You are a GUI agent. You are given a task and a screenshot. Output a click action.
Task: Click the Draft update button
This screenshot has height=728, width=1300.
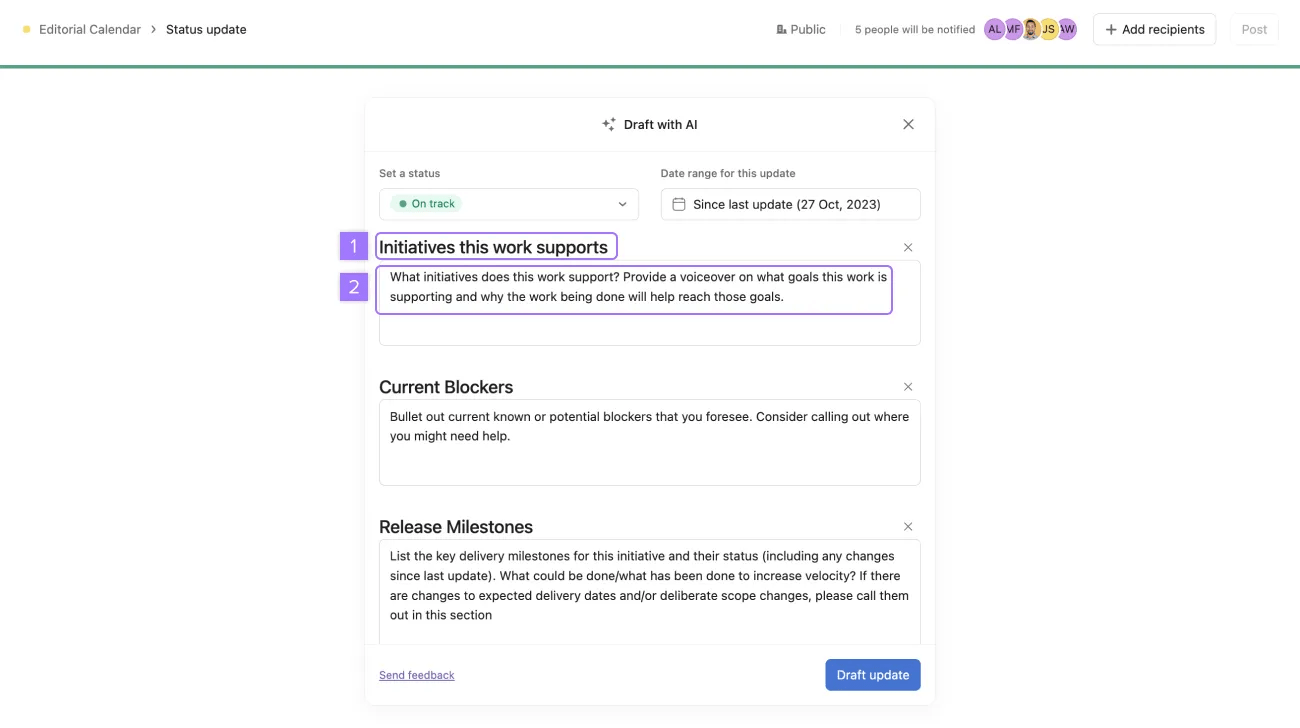[872, 675]
